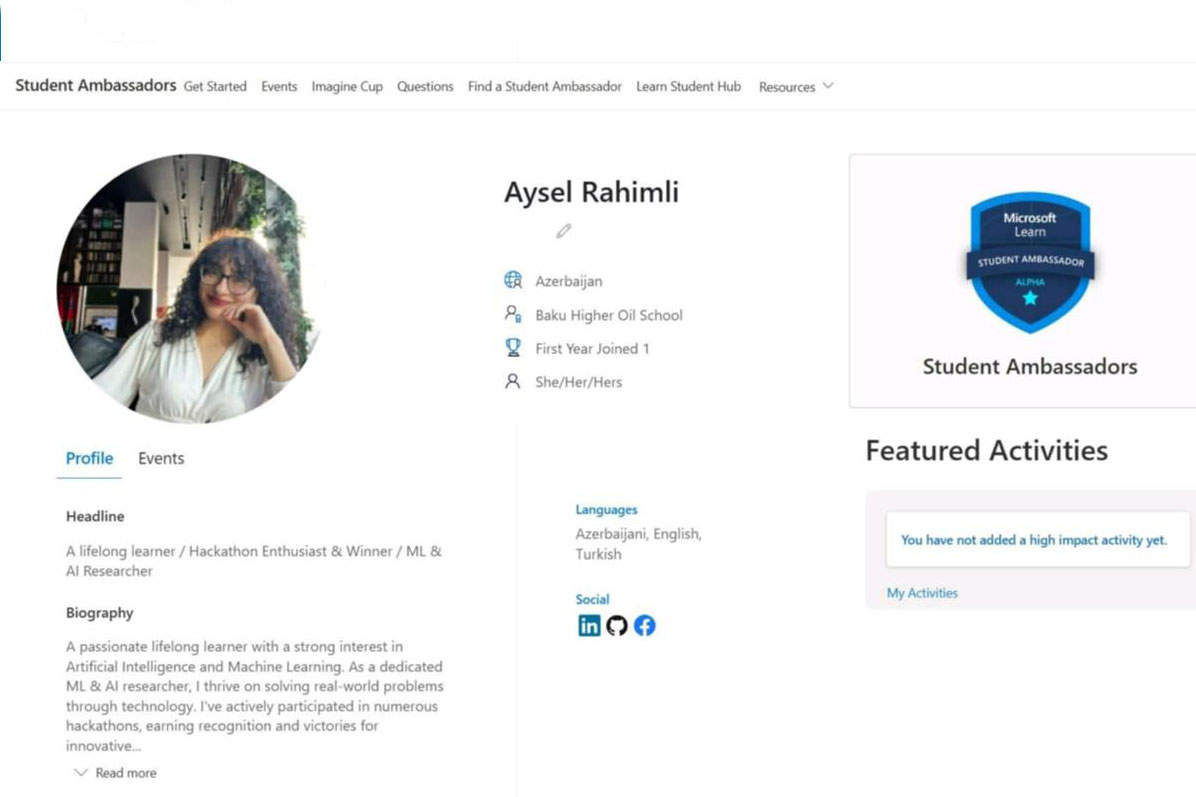Open the Learn Student Hub link
The width and height of the screenshot is (1196, 797).
(x=689, y=87)
